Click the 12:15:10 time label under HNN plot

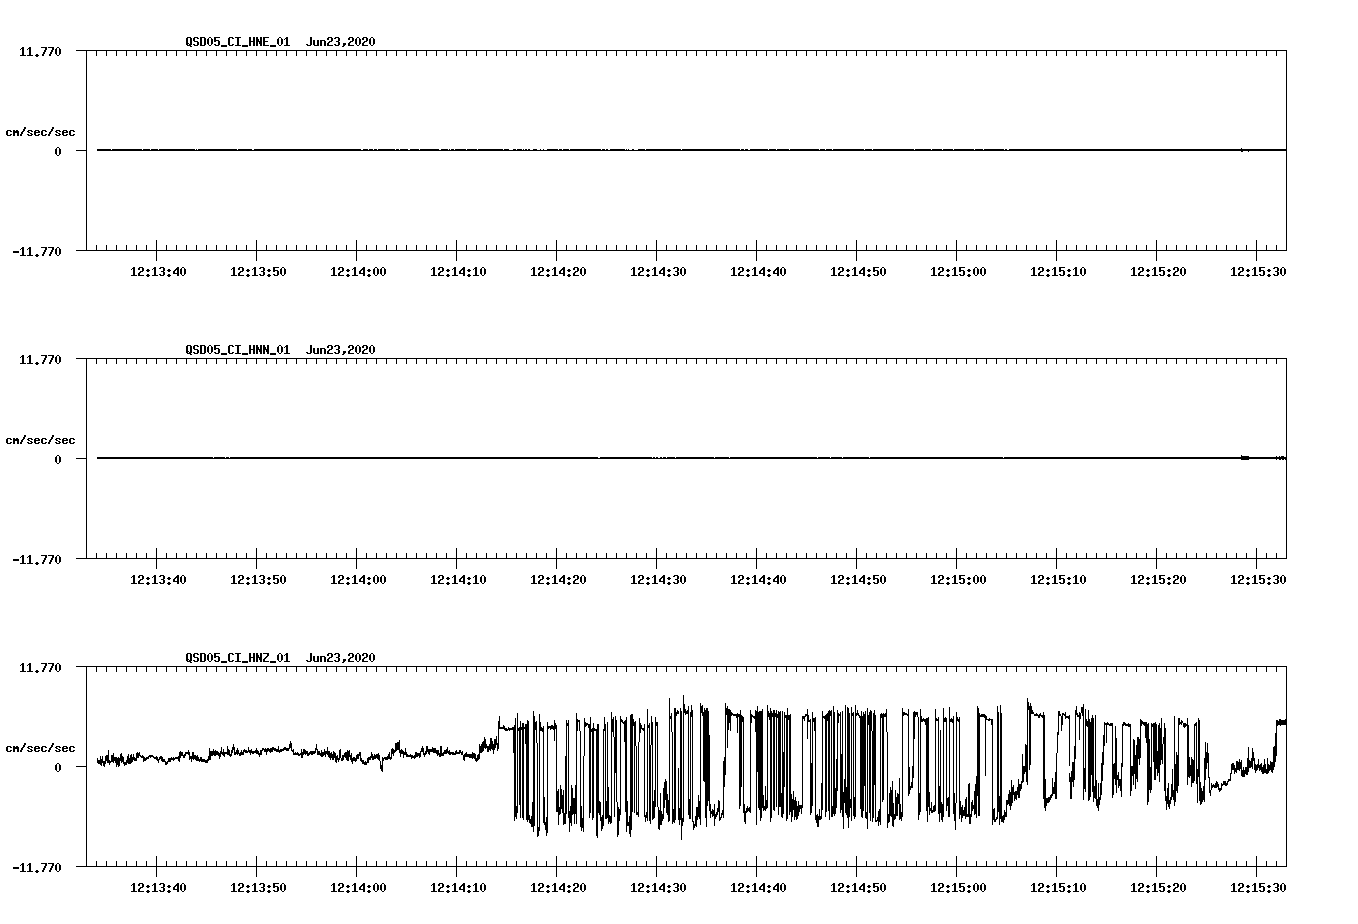point(1058,580)
